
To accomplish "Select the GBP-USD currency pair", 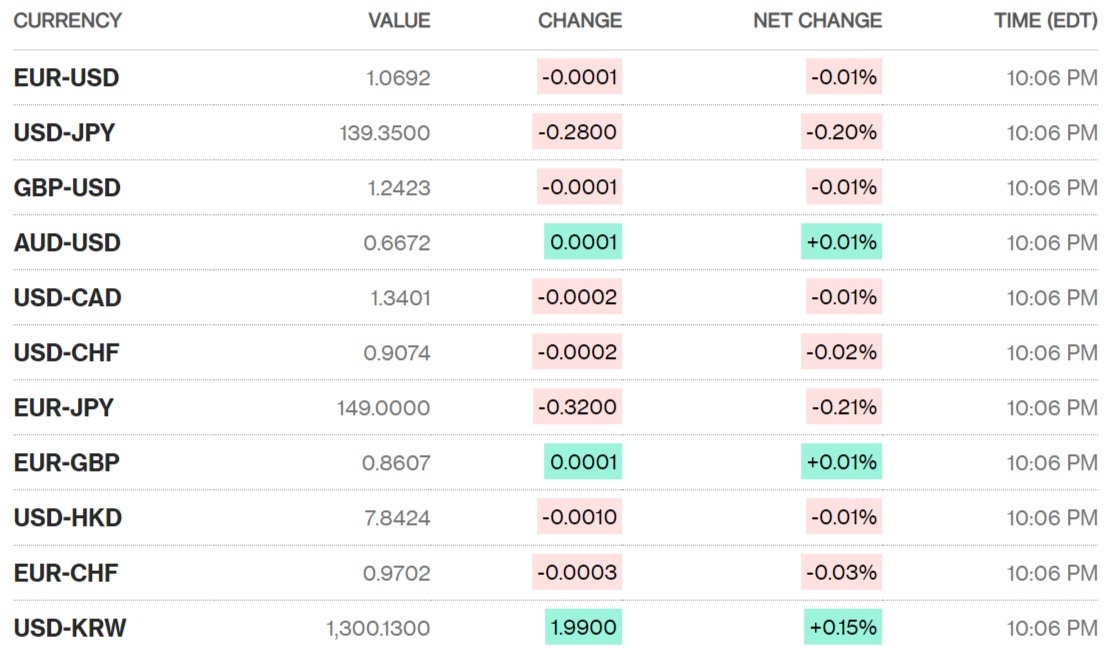I will 67,188.
